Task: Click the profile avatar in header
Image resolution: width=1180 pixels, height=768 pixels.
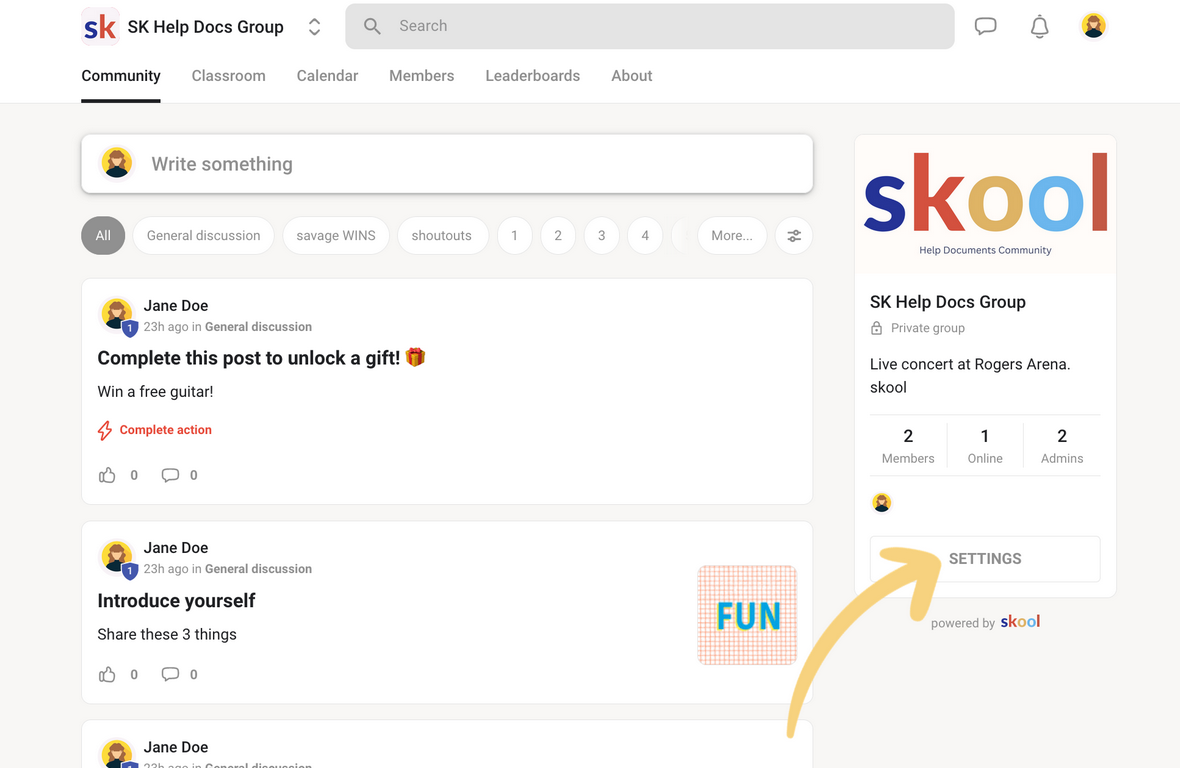Action: [1093, 26]
